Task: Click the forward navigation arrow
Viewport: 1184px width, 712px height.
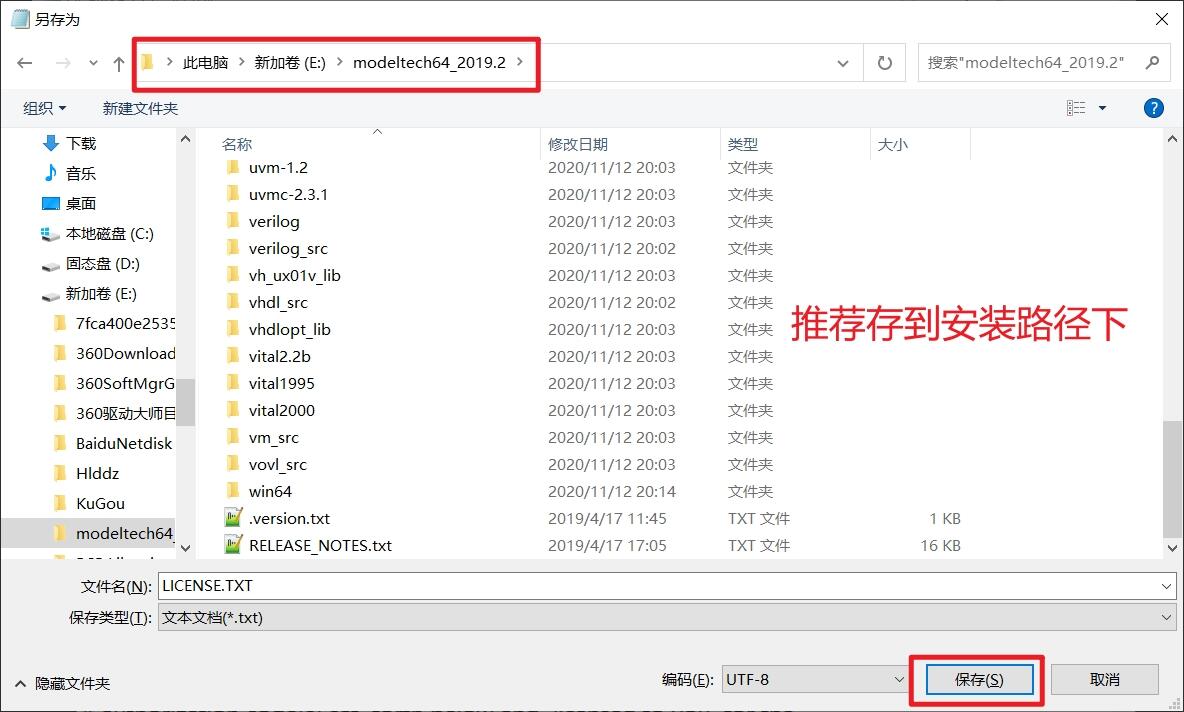Action: click(x=63, y=63)
